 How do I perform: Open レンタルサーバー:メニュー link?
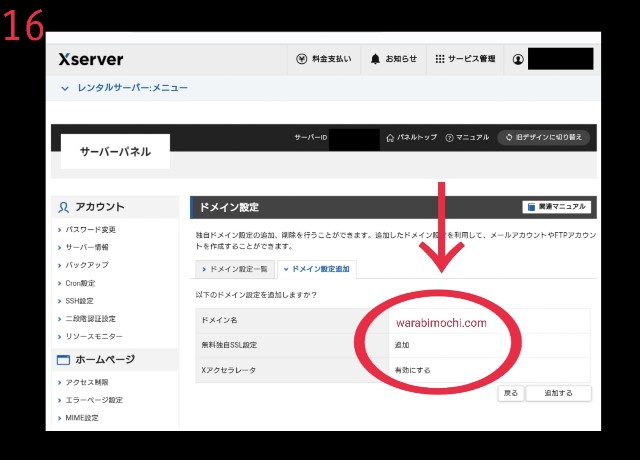tap(133, 88)
